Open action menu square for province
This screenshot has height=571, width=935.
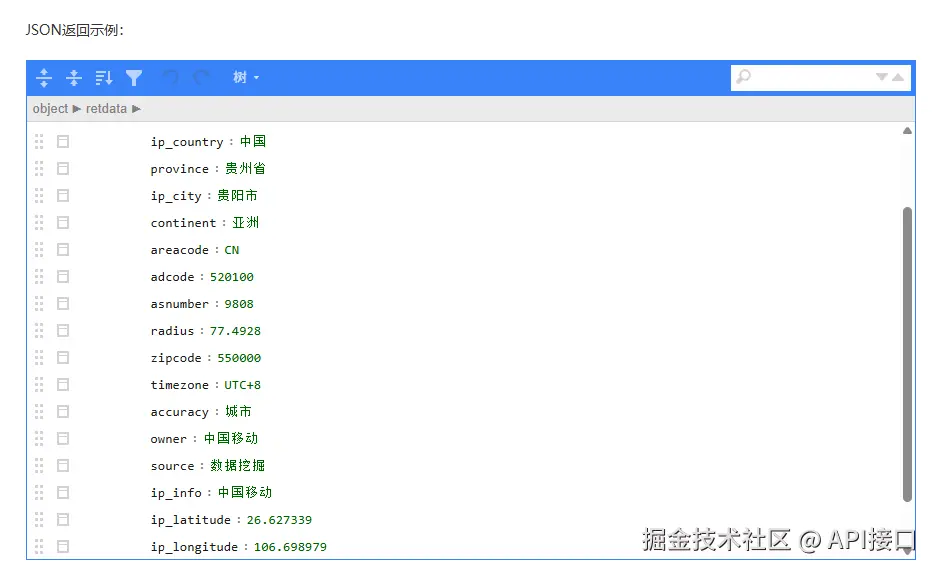pos(63,169)
